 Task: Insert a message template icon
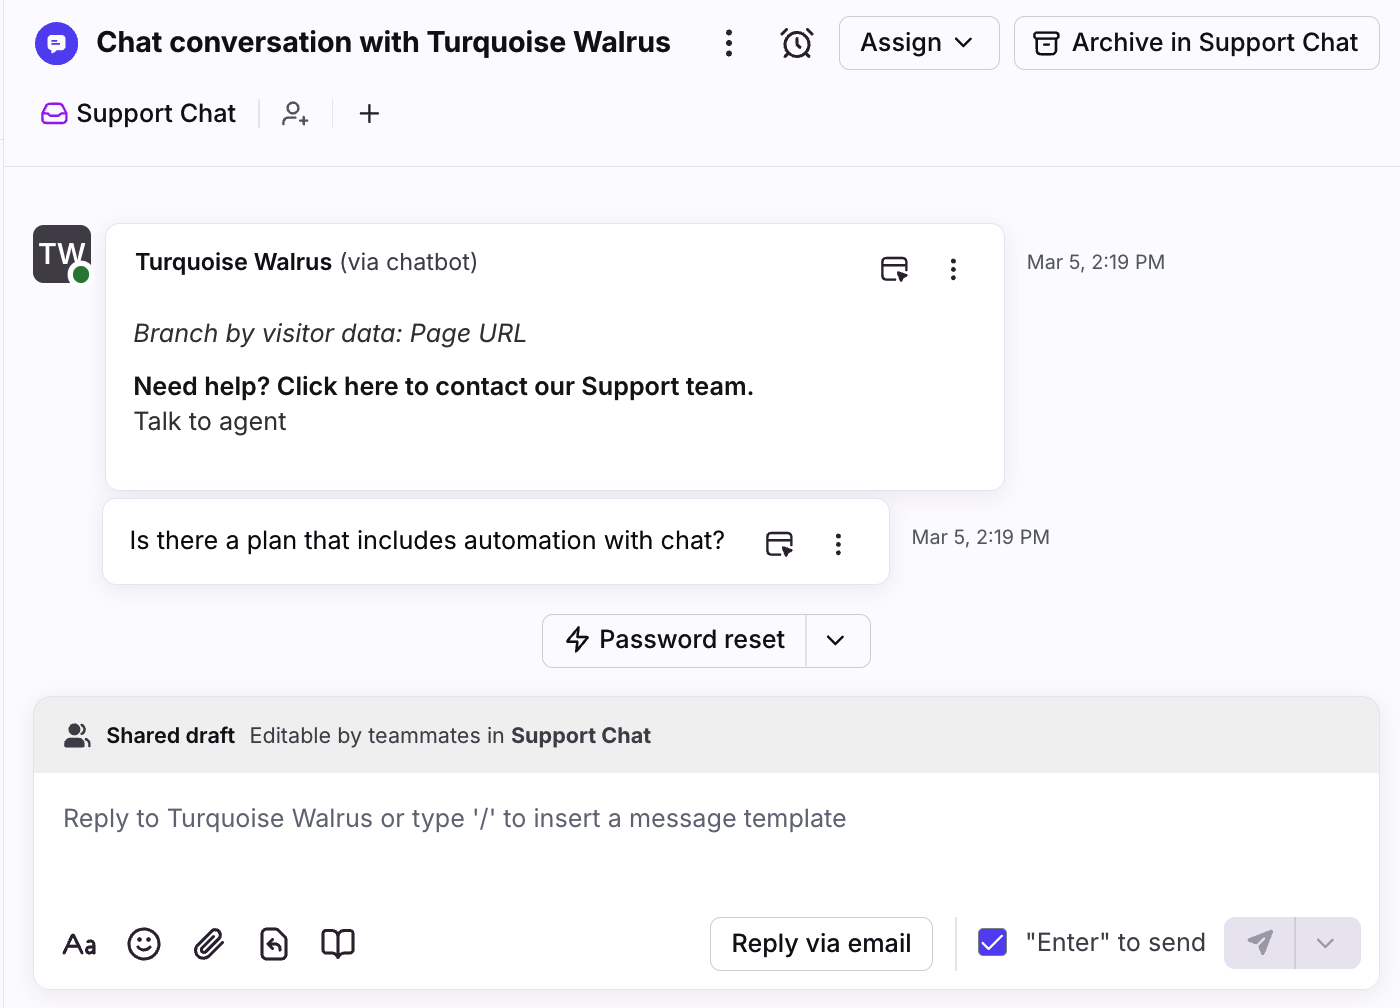pos(274,943)
